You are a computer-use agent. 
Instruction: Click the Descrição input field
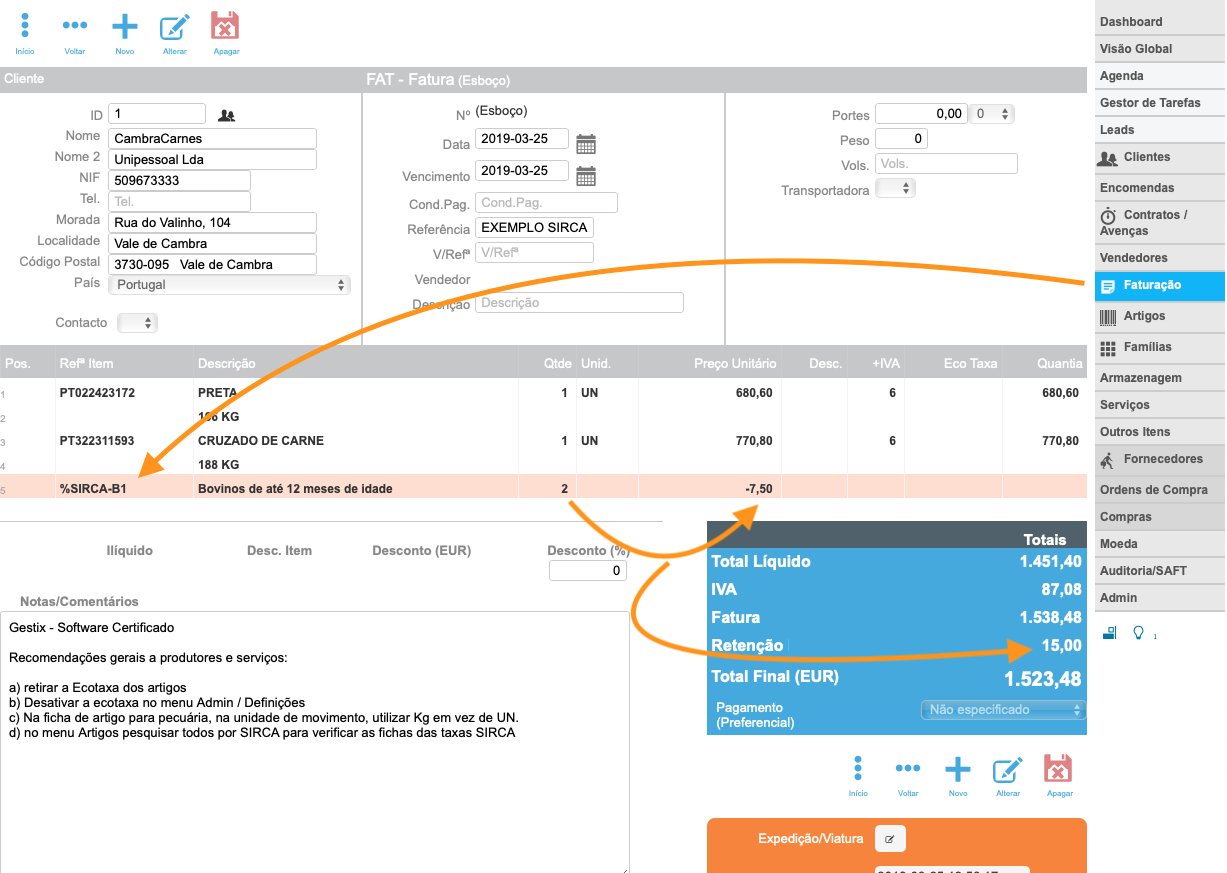(579, 303)
